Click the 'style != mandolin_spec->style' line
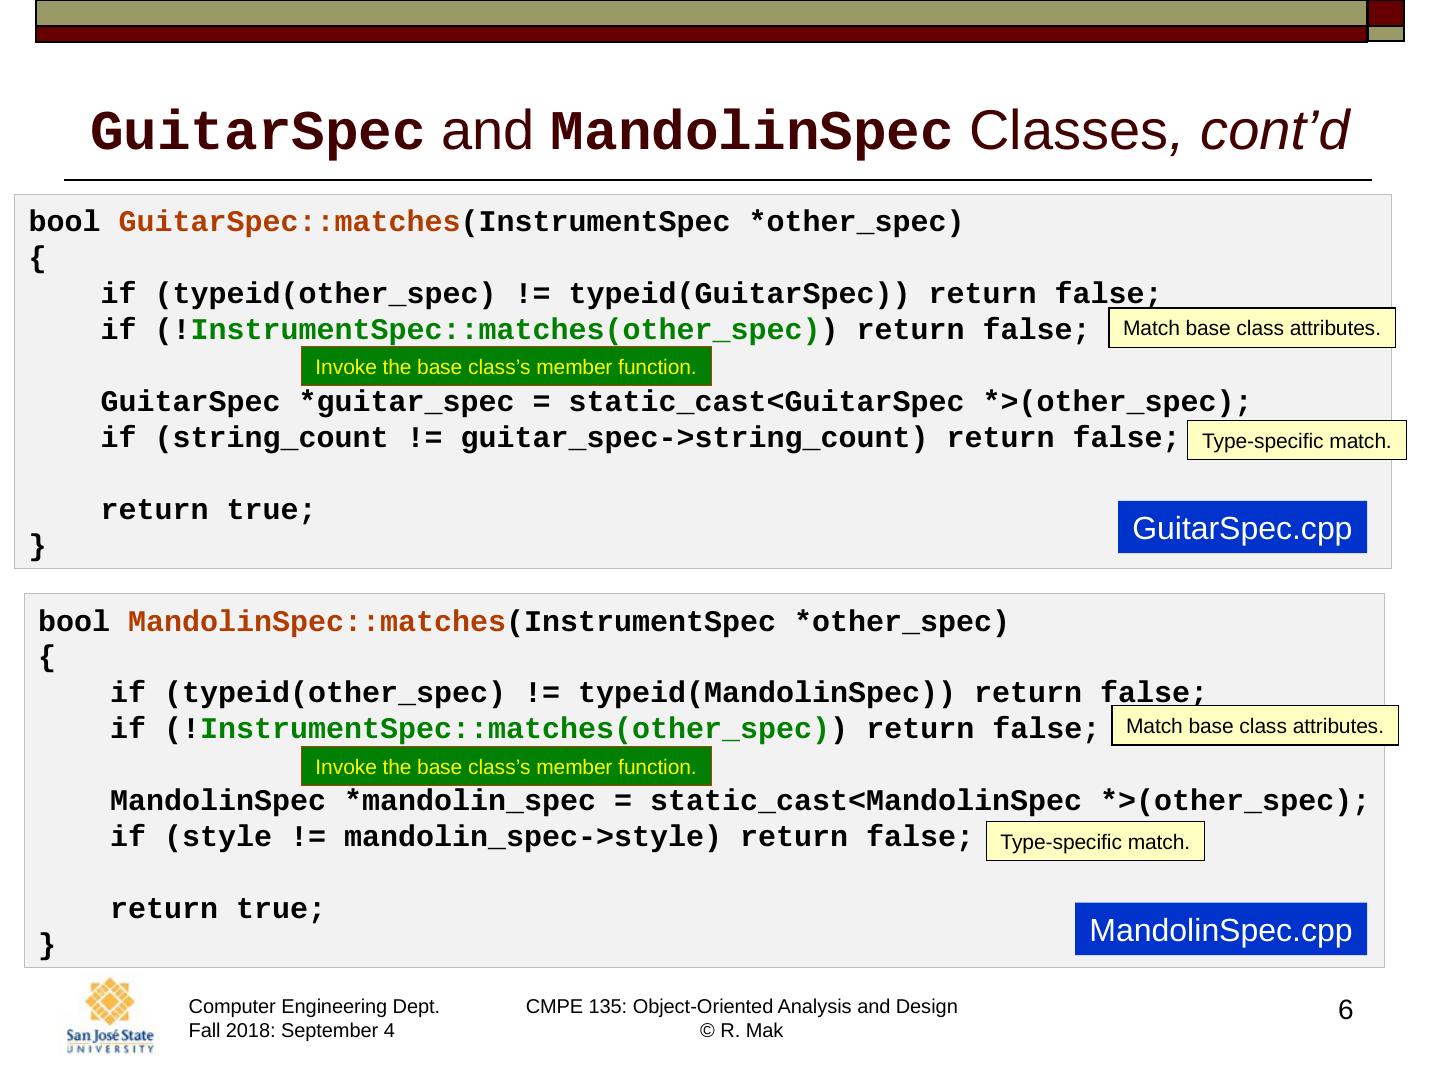This screenshot has height=1080, width=1440. (x=541, y=837)
